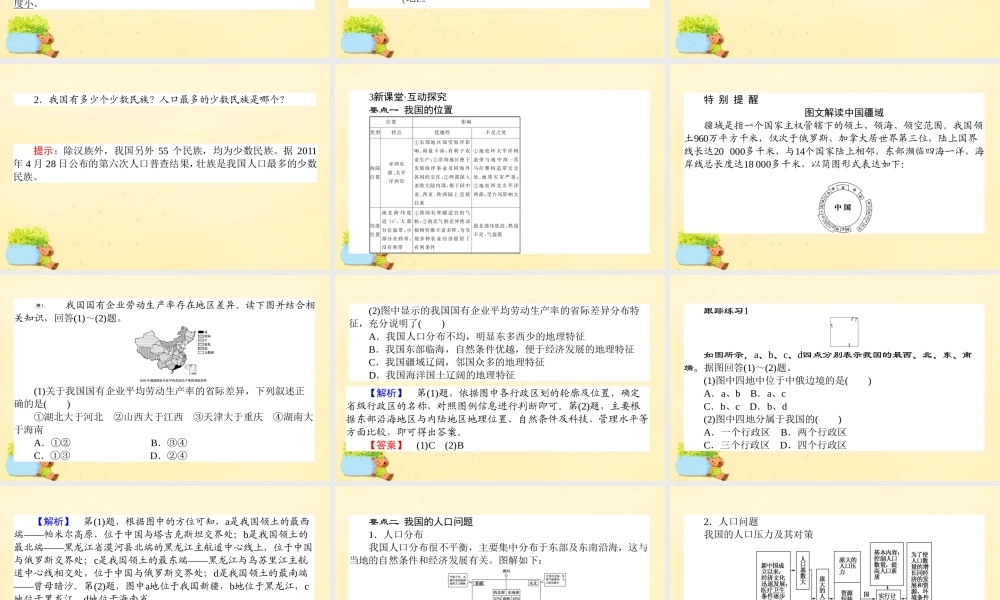
Task: Click the question "我国有多少个少数民族" line
Action: tap(159, 99)
